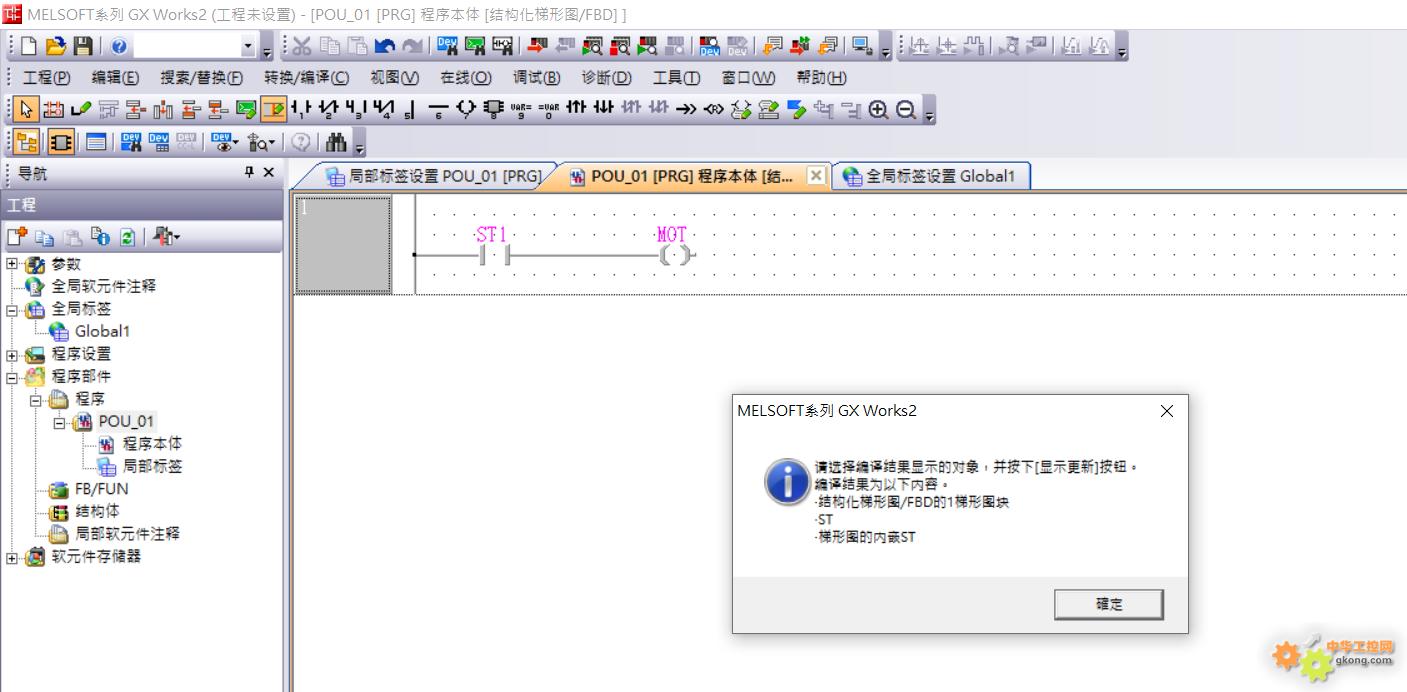Select FB/FUN in the project tree
The image size is (1407, 692).
point(101,489)
